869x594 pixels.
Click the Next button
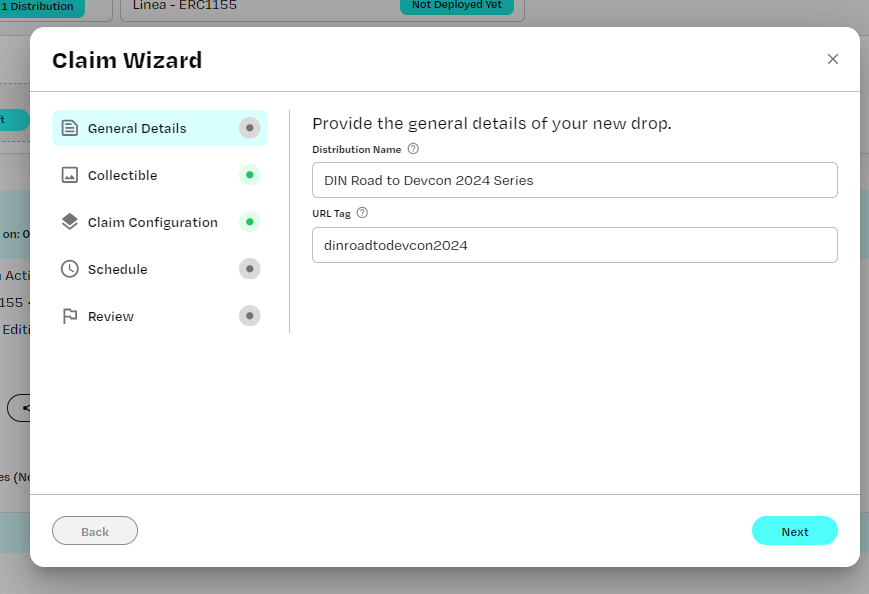(x=795, y=531)
